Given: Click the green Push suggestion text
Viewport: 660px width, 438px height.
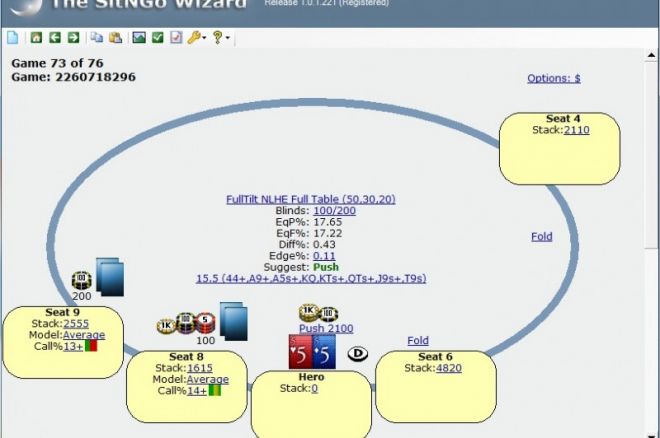Looking at the screenshot, I should pyautogui.click(x=326, y=267).
